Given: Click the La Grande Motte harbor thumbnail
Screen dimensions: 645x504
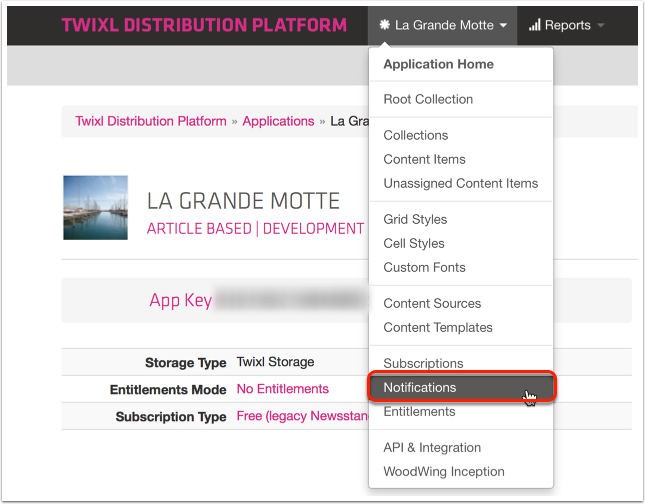Looking at the screenshot, I should 95,208.
